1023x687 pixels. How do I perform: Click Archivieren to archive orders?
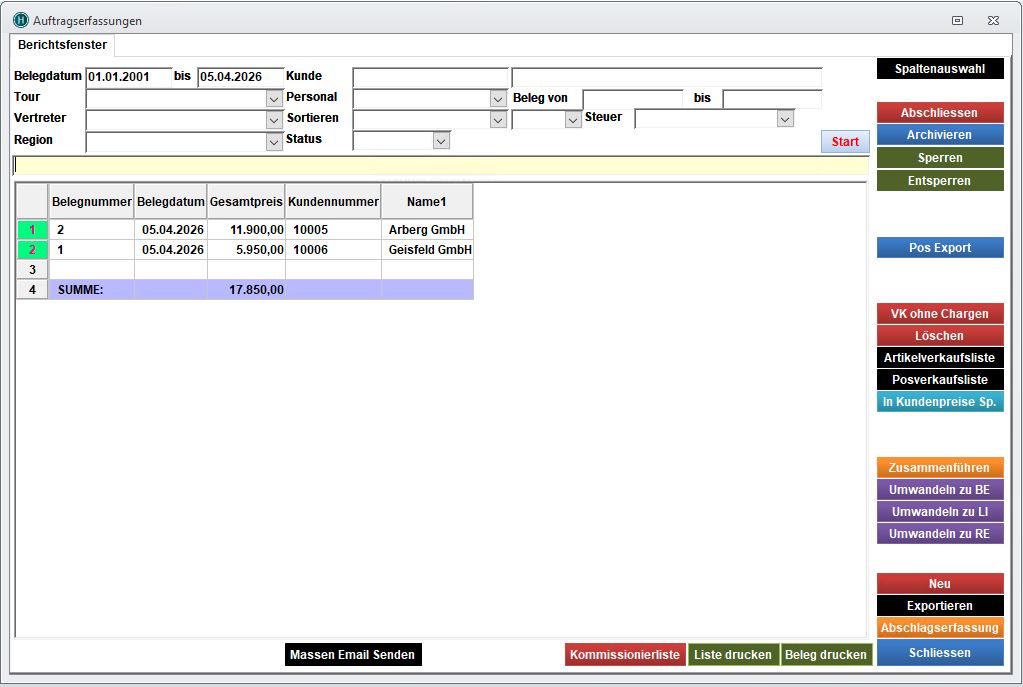pos(939,135)
